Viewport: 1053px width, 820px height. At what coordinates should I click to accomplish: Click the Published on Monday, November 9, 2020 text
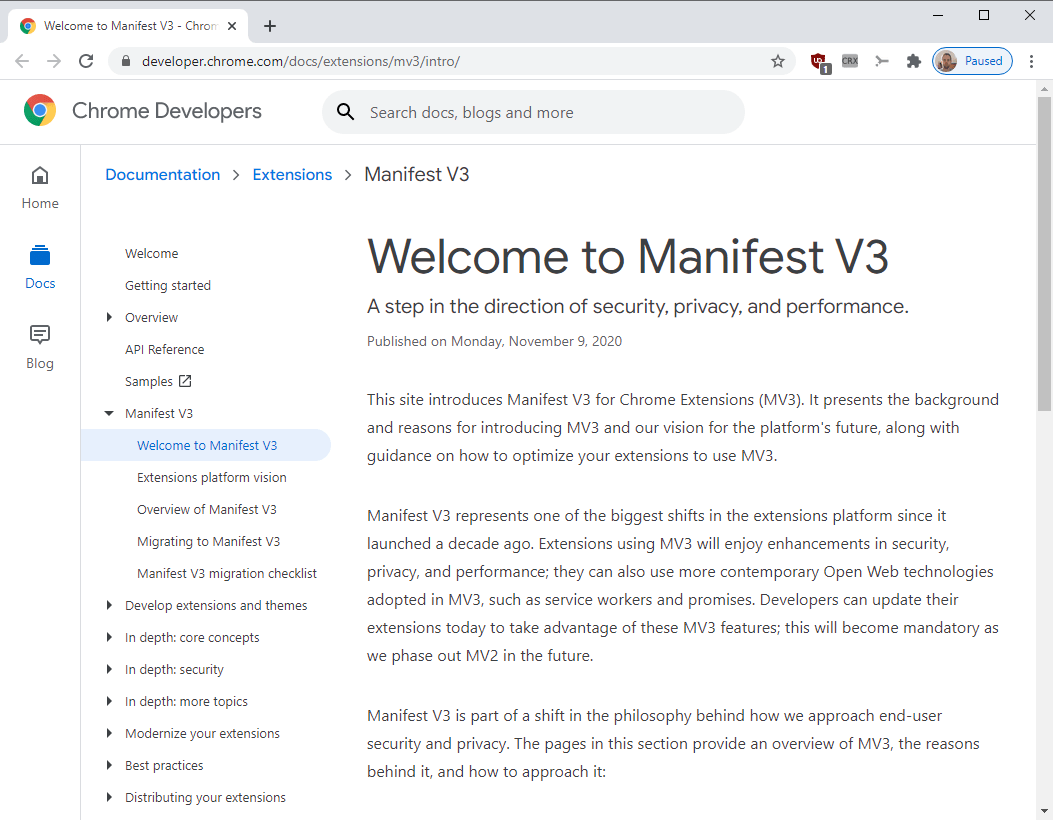point(494,341)
